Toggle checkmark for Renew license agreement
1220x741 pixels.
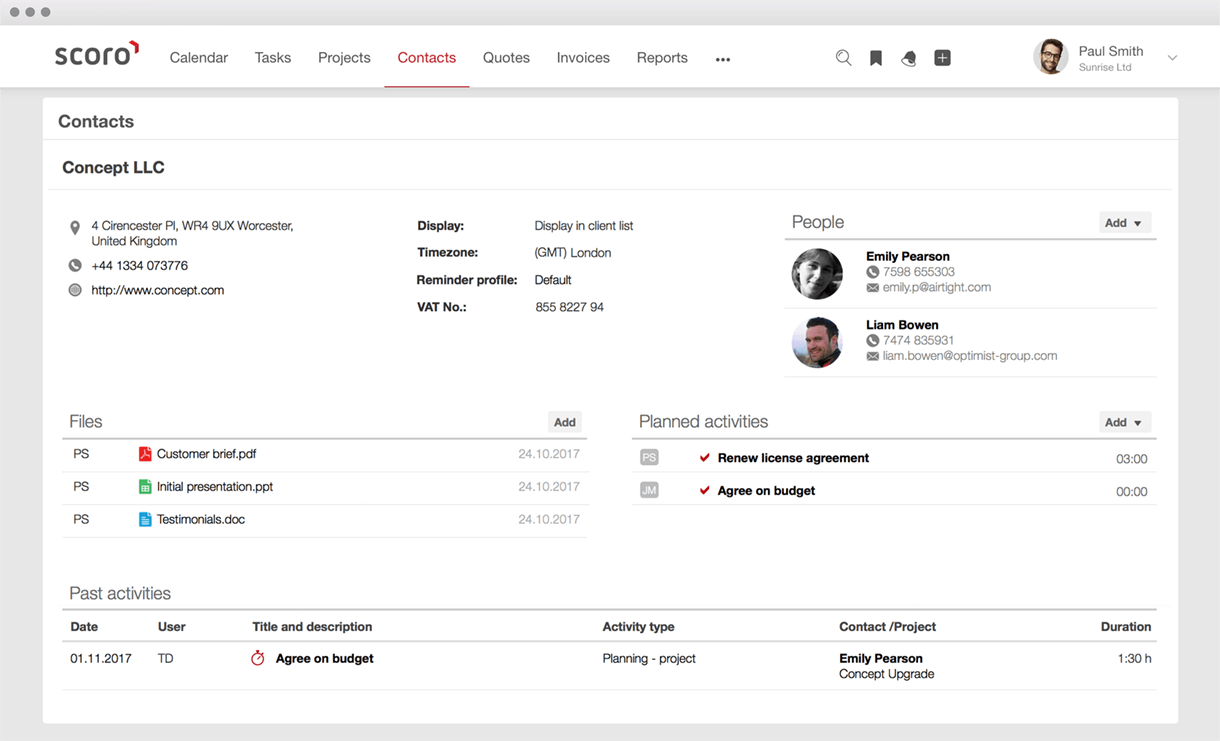tap(705, 458)
